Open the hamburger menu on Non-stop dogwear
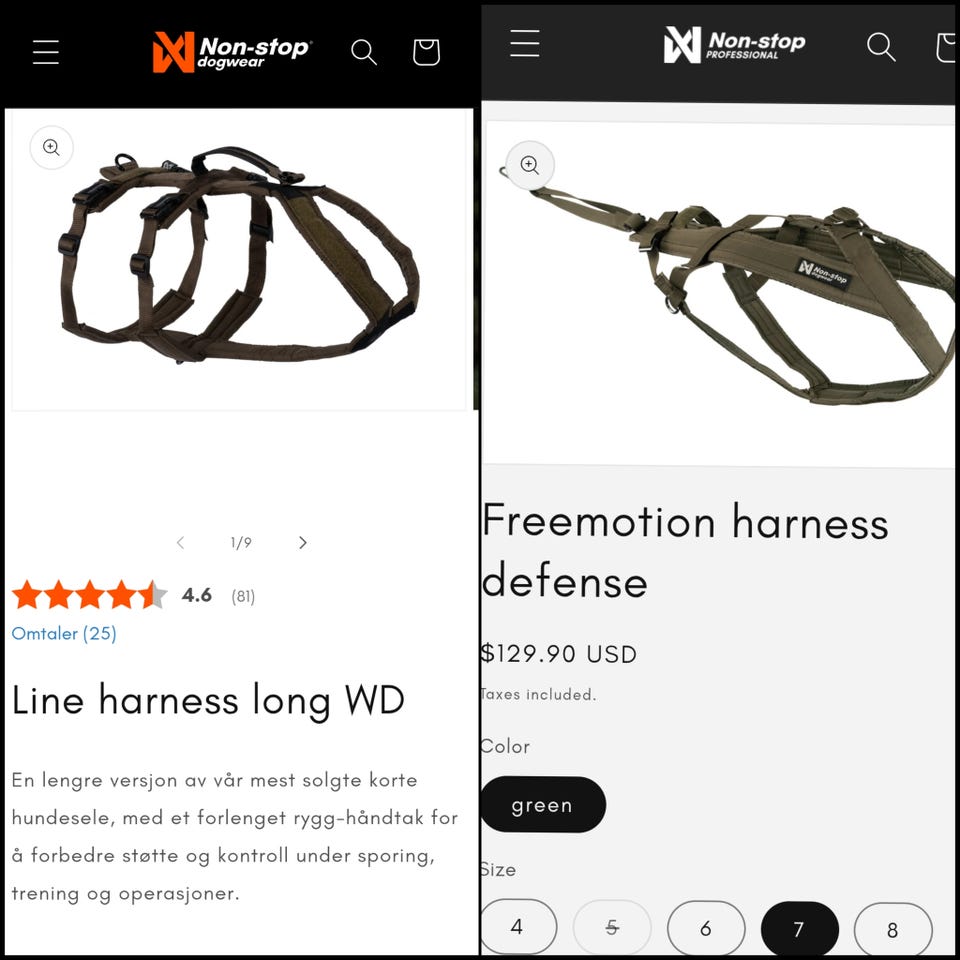 pyautogui.click(x=46, y=51)
